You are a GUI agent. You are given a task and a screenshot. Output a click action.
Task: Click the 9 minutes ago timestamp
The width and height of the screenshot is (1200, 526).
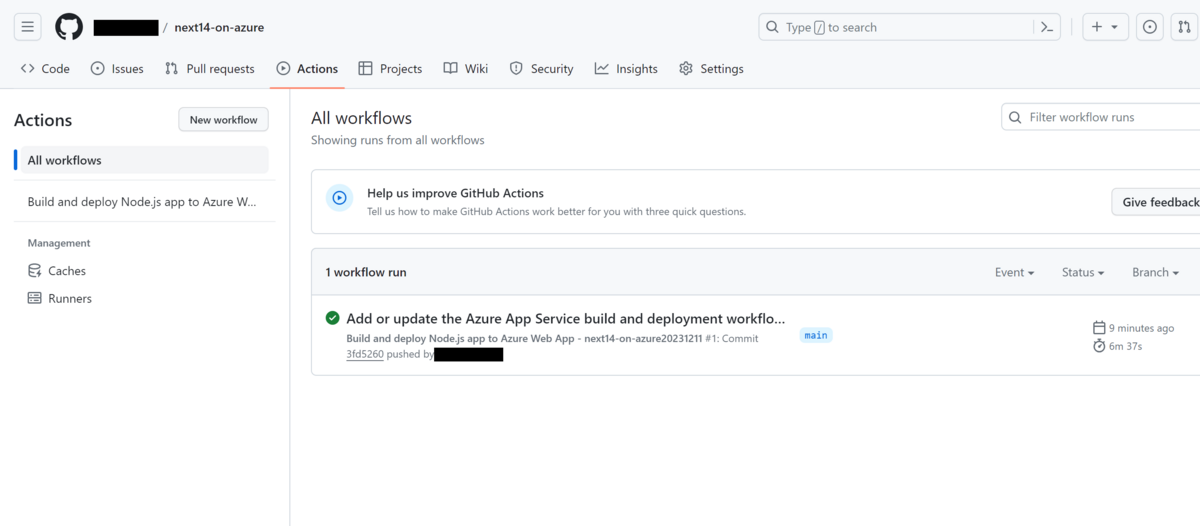click(1141, 328)
